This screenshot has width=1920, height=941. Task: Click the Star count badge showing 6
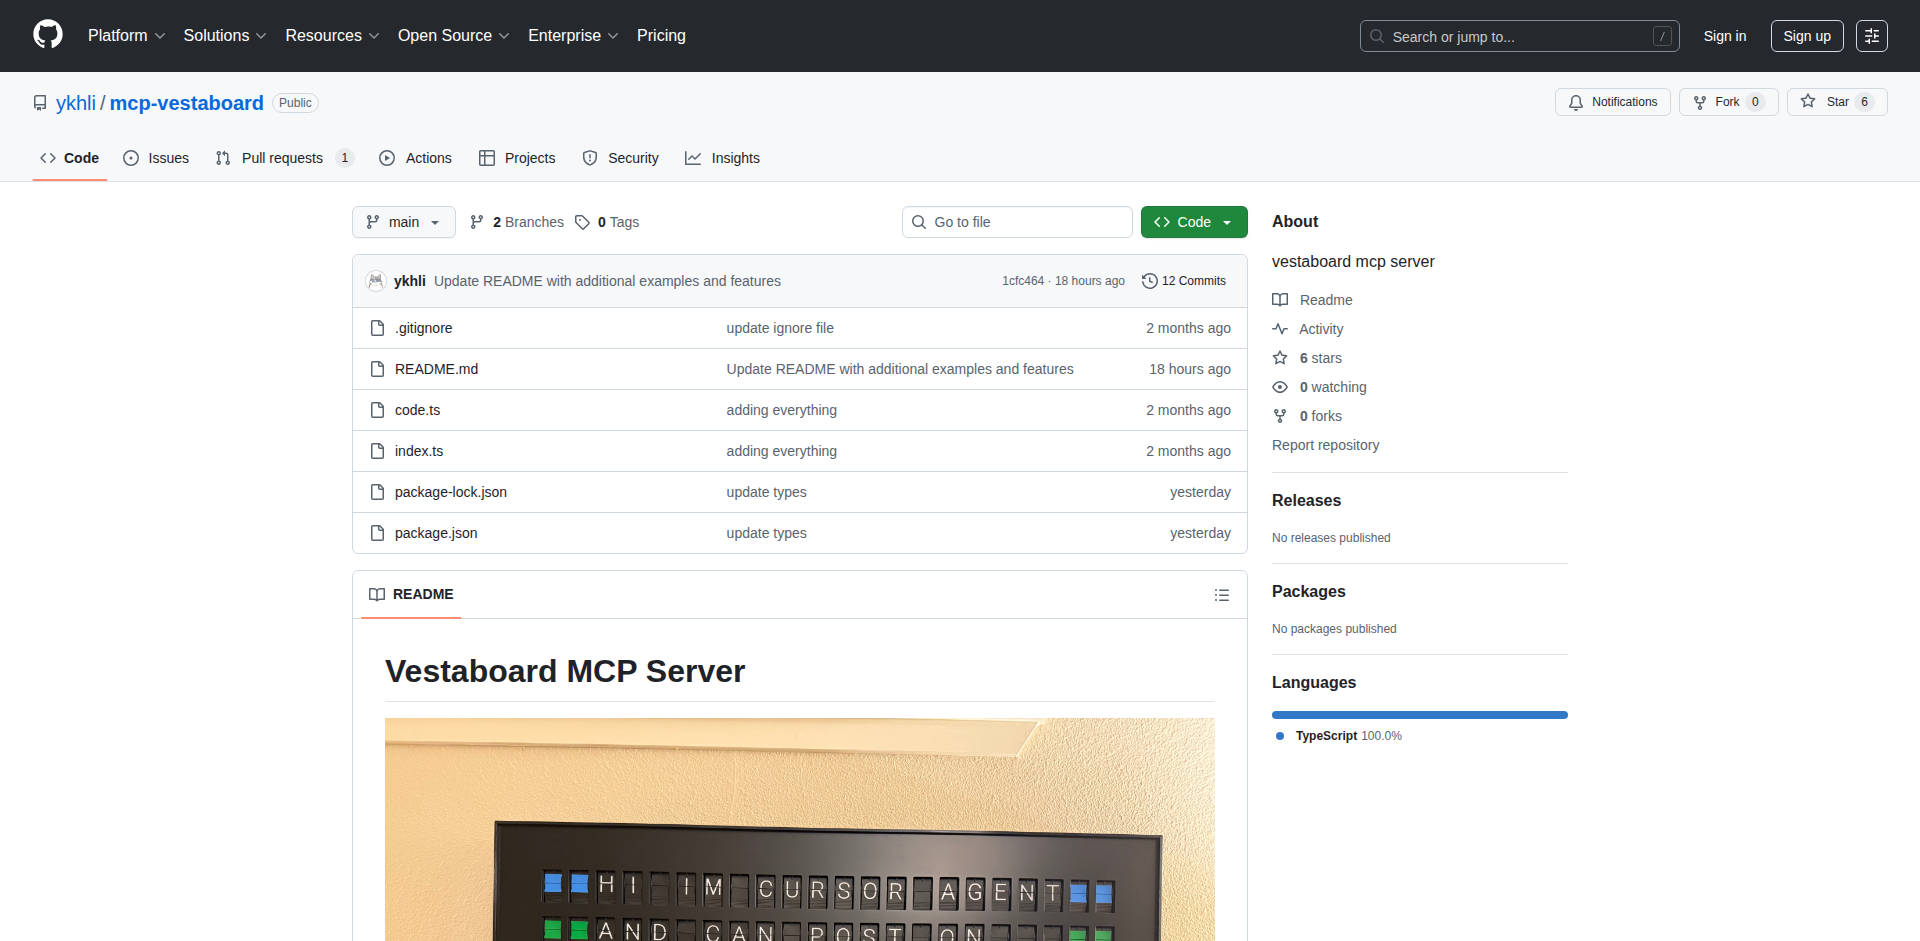coord(1864,102)
